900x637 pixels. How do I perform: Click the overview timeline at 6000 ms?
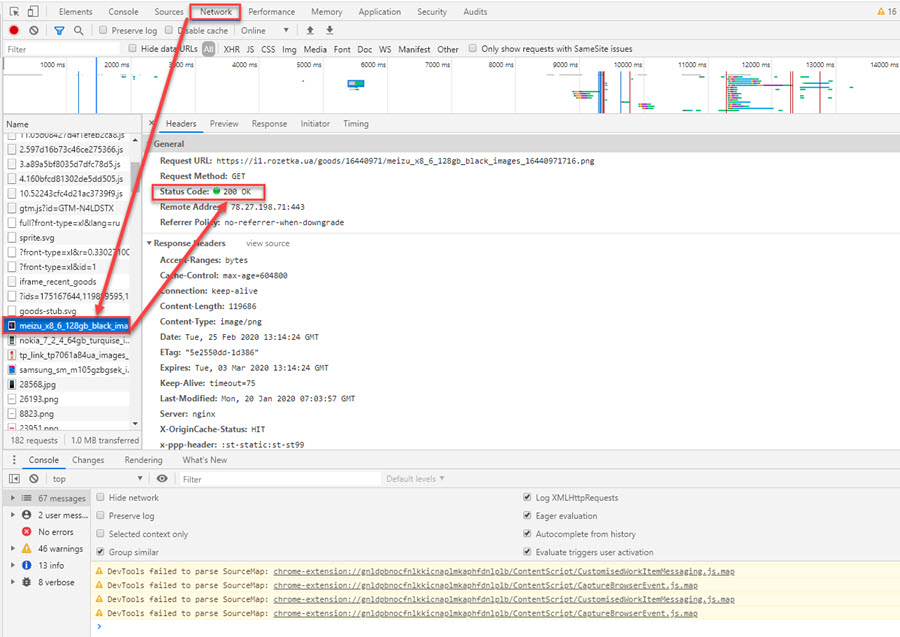tap(373, 65)
